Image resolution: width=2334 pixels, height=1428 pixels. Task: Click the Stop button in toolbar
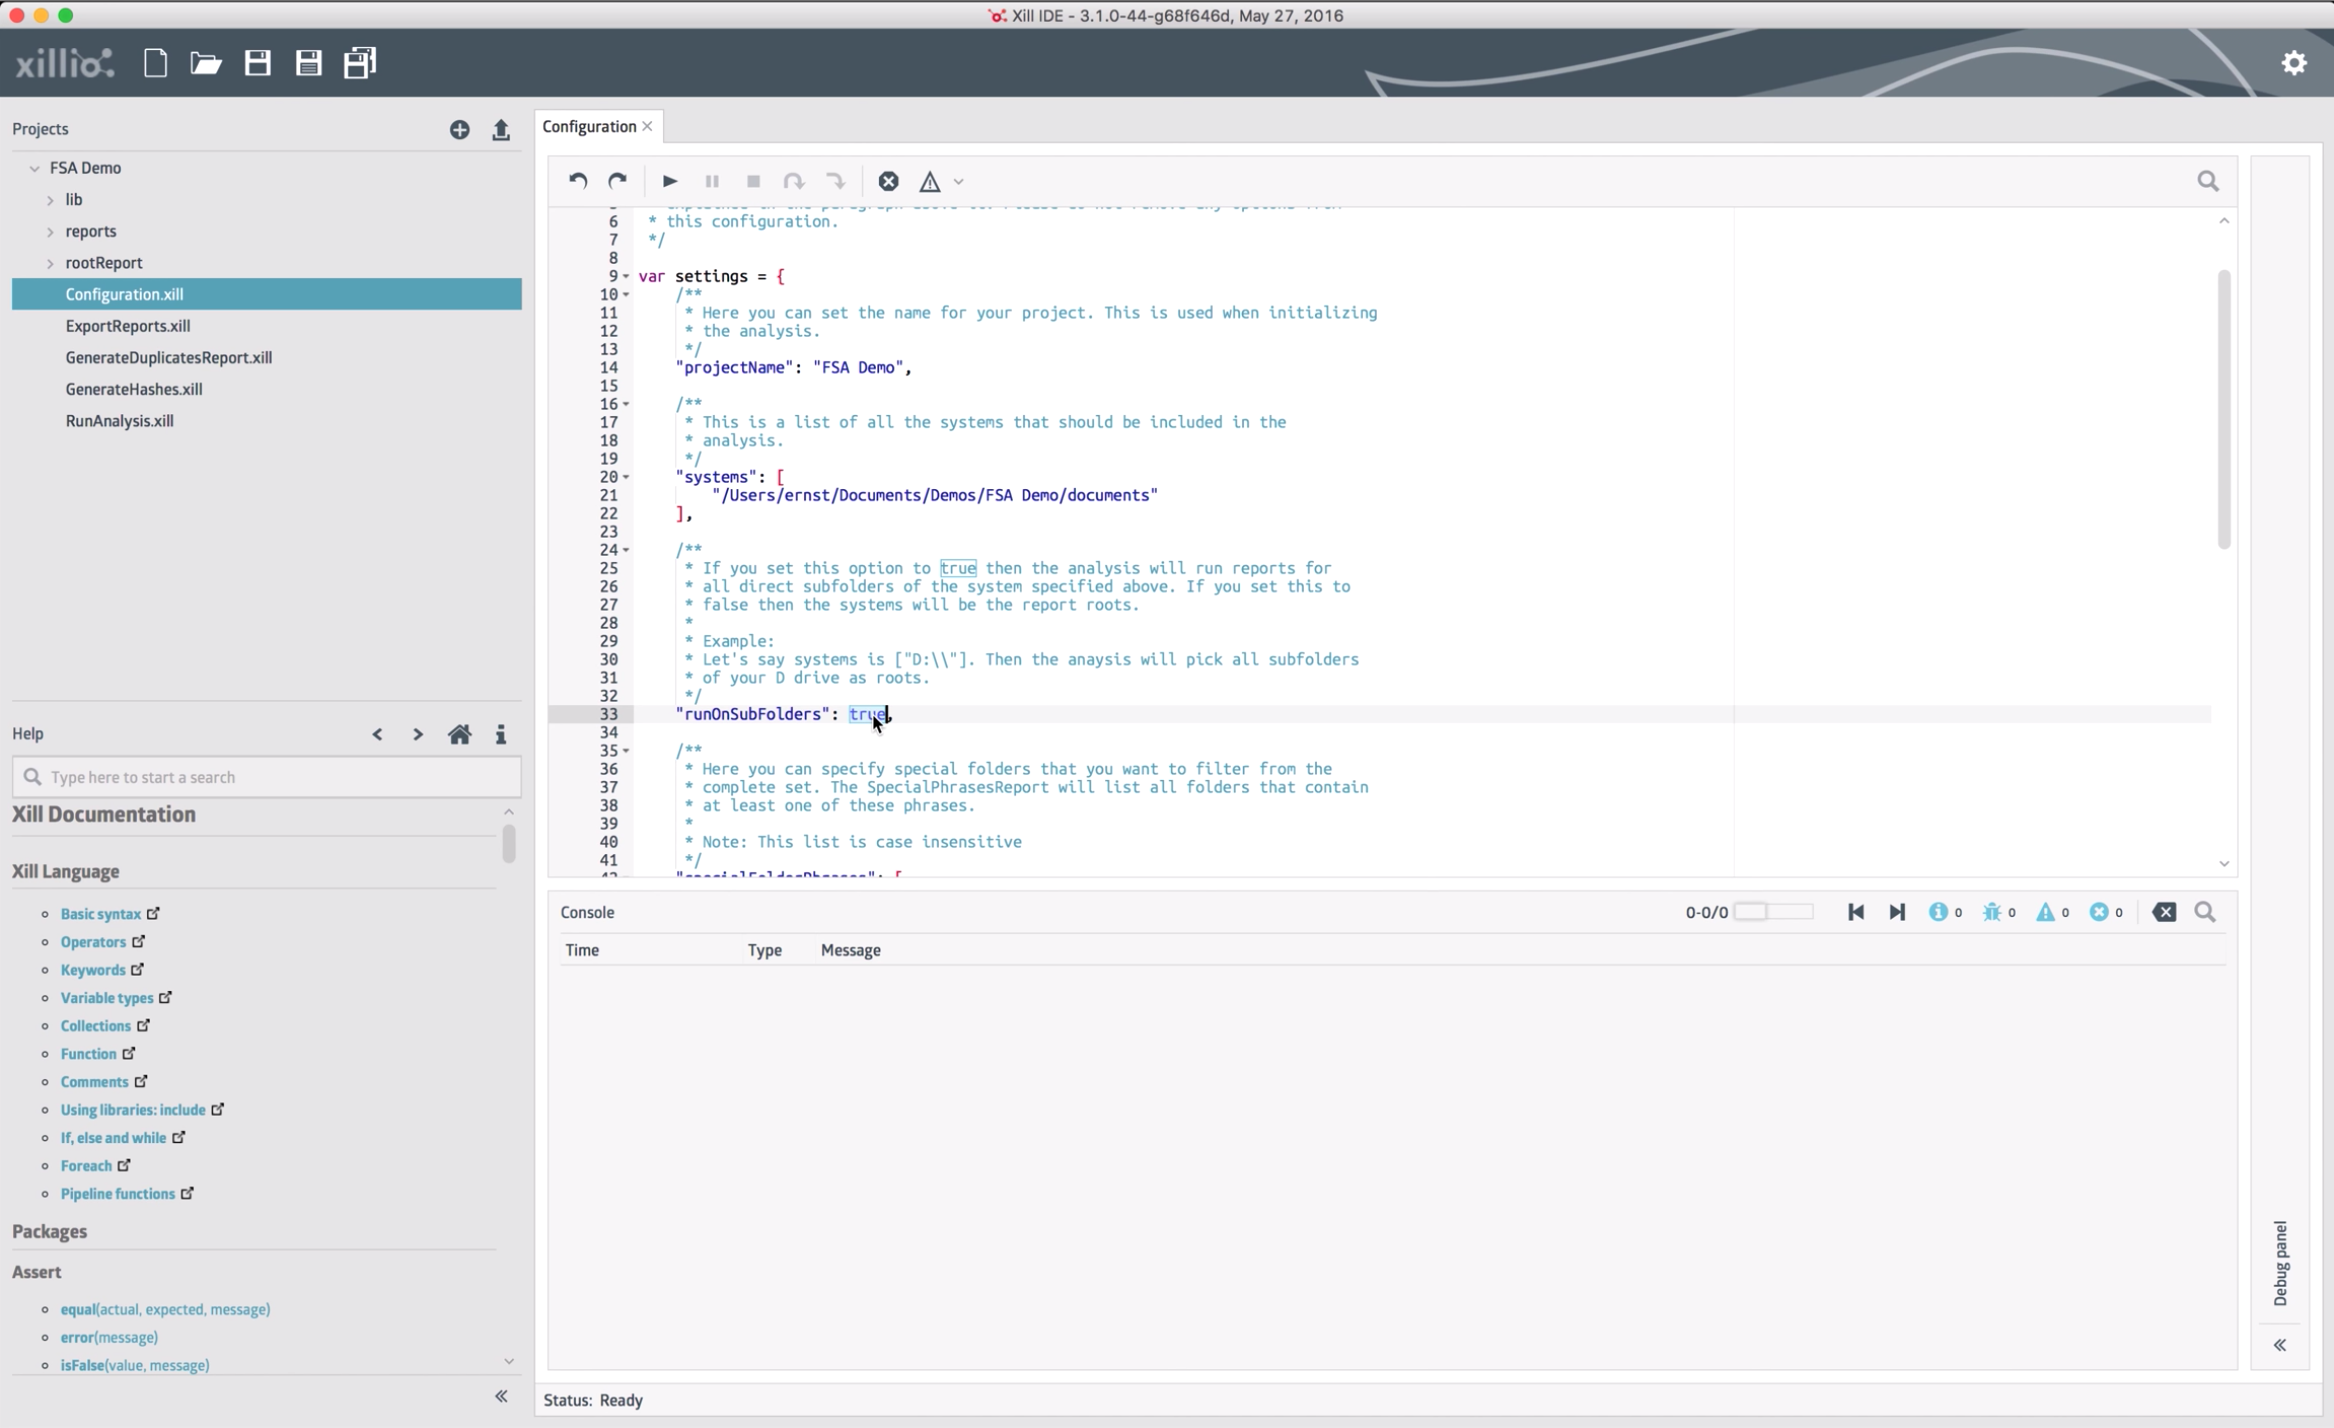[752, 182]
